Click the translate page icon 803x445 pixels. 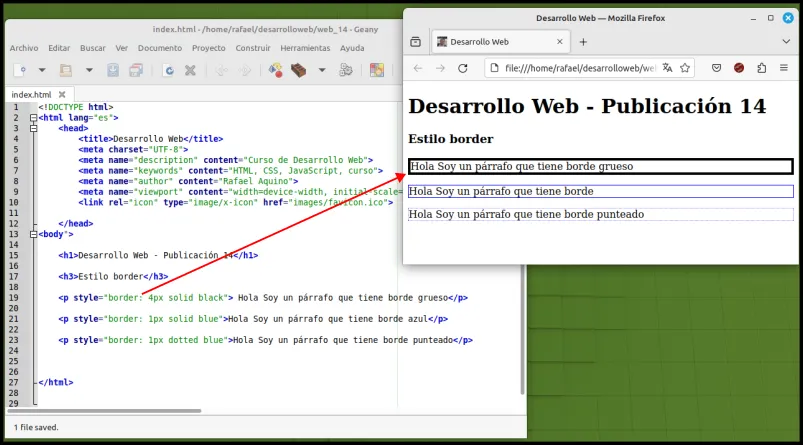[667, 68]
